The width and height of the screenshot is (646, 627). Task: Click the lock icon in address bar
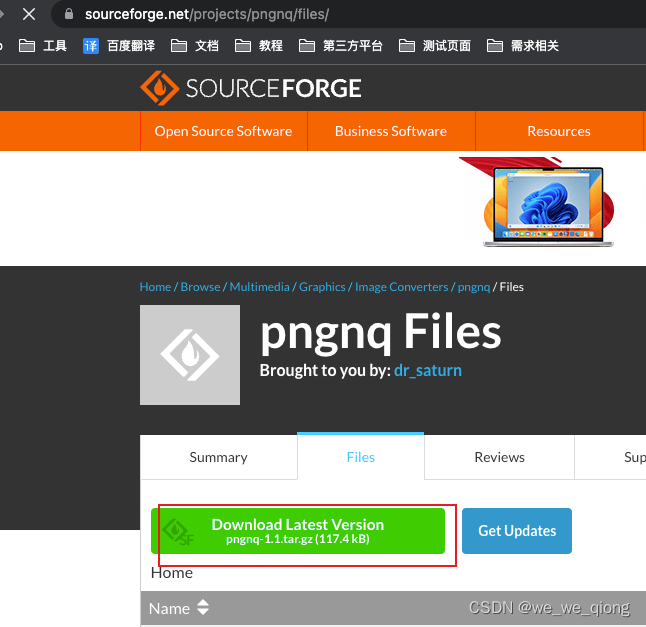click(69, 14)
